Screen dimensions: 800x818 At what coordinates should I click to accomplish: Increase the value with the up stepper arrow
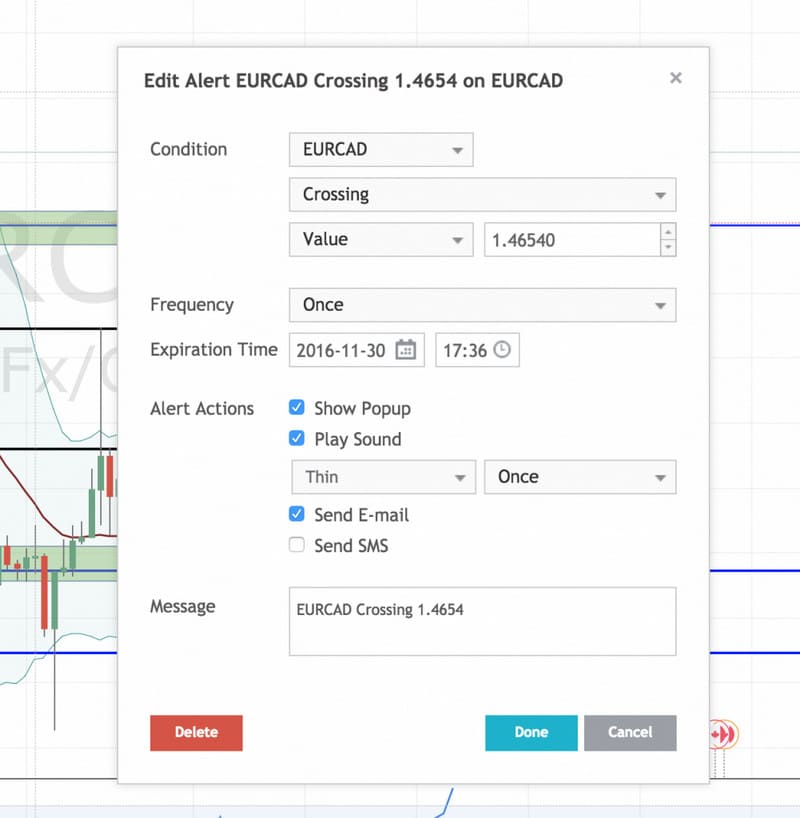click(668, 232)
